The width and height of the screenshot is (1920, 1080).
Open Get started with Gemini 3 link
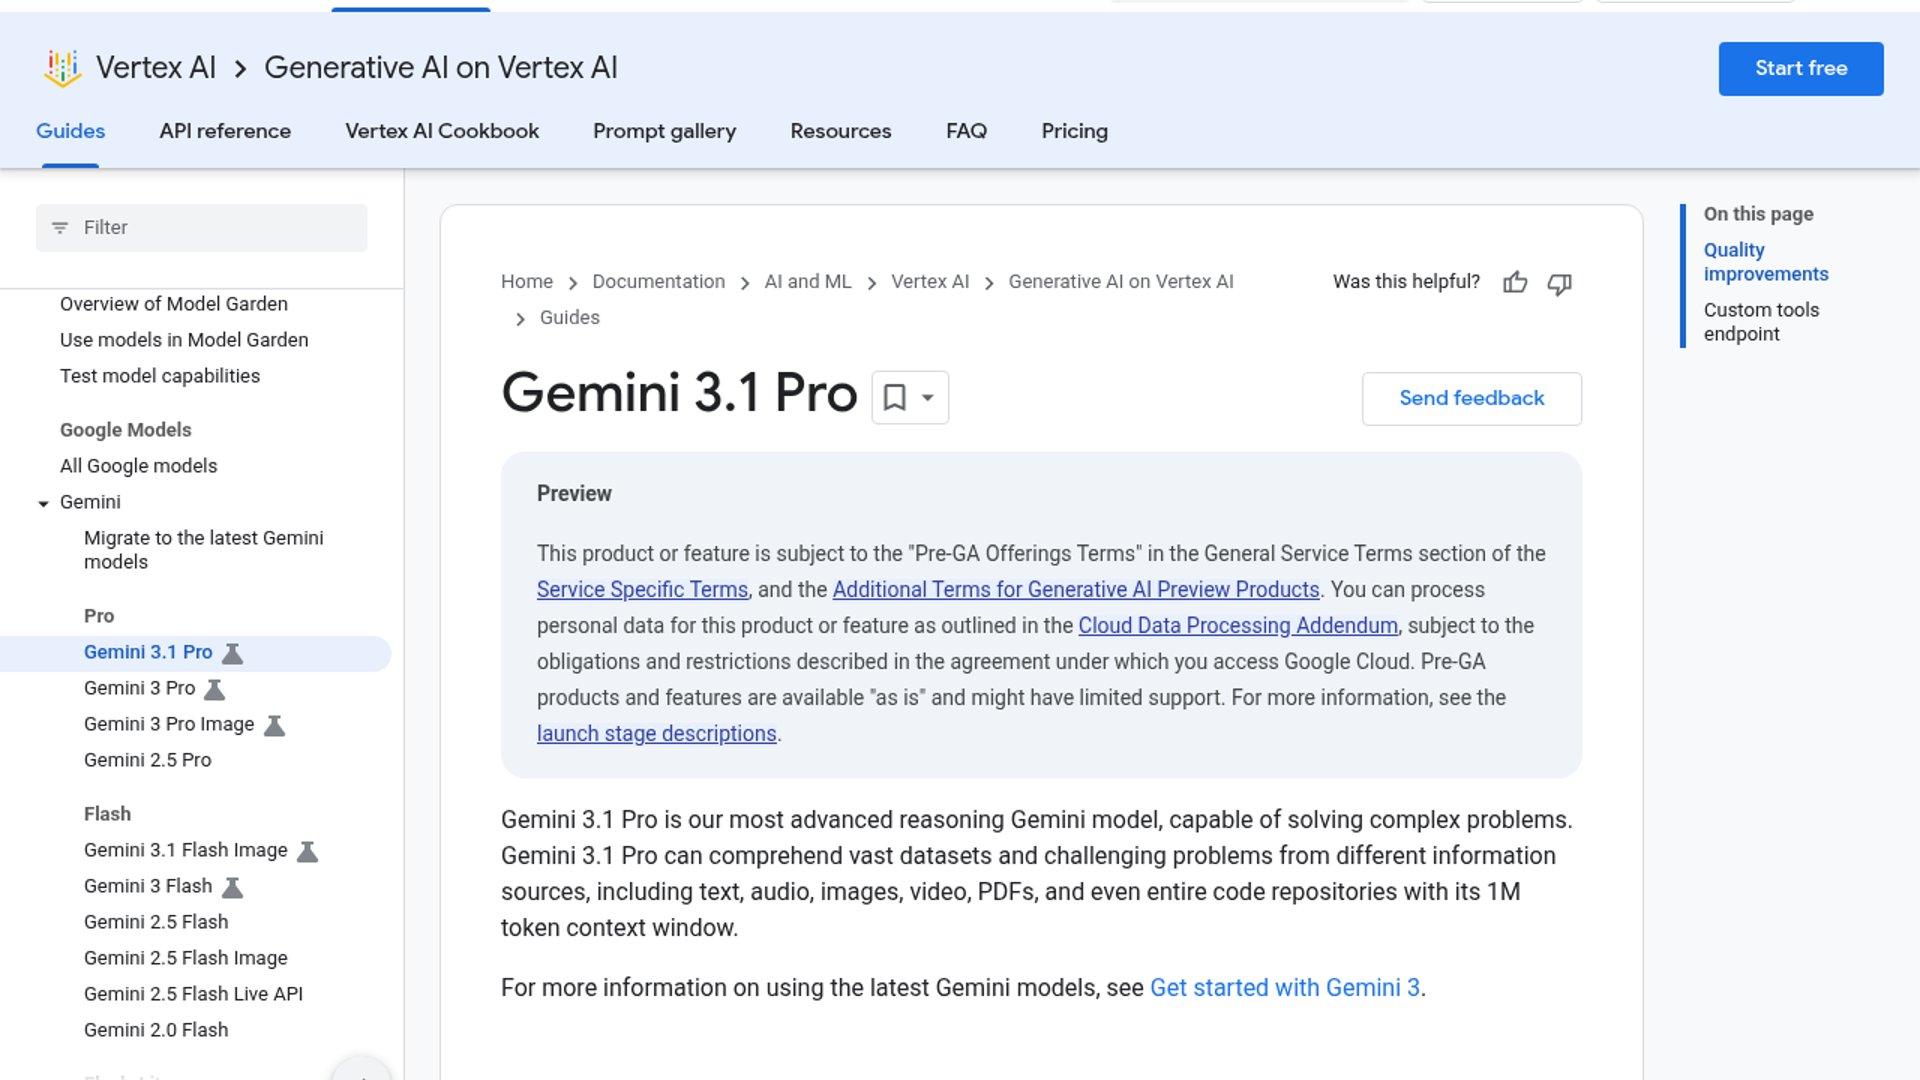(x=1284, y=988)
